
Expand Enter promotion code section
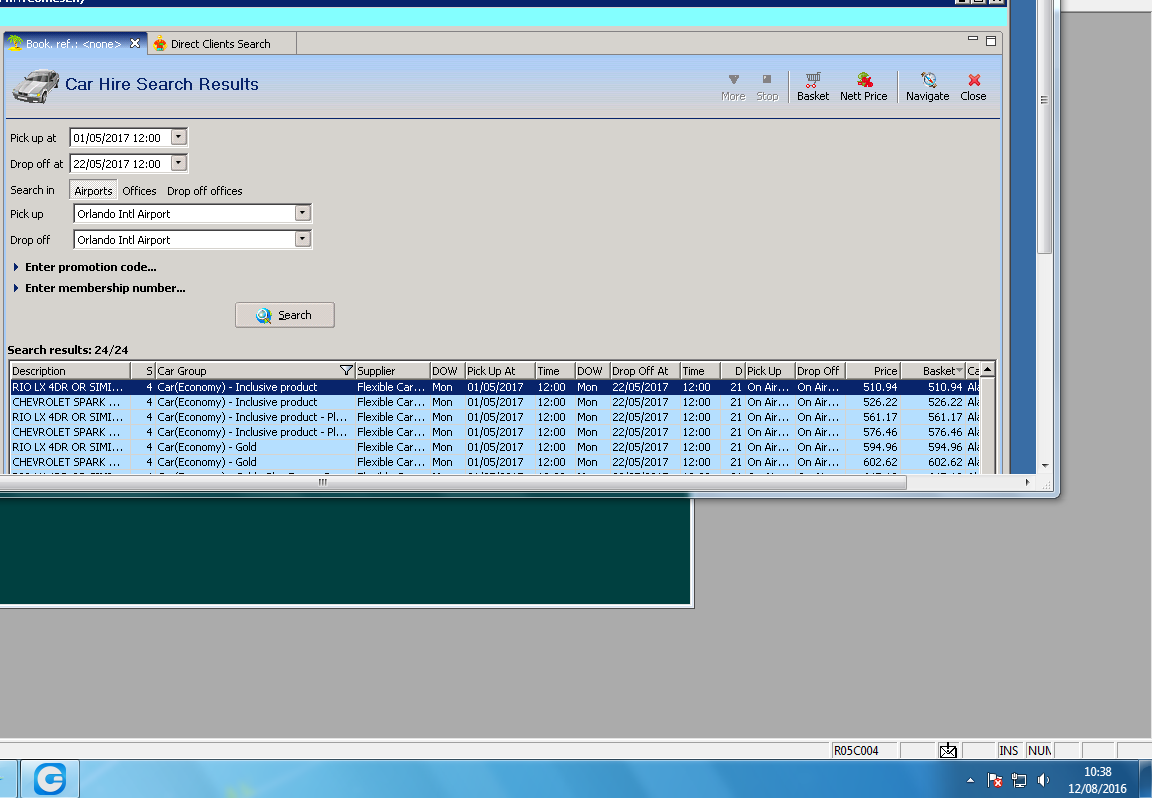click(90, 267)
